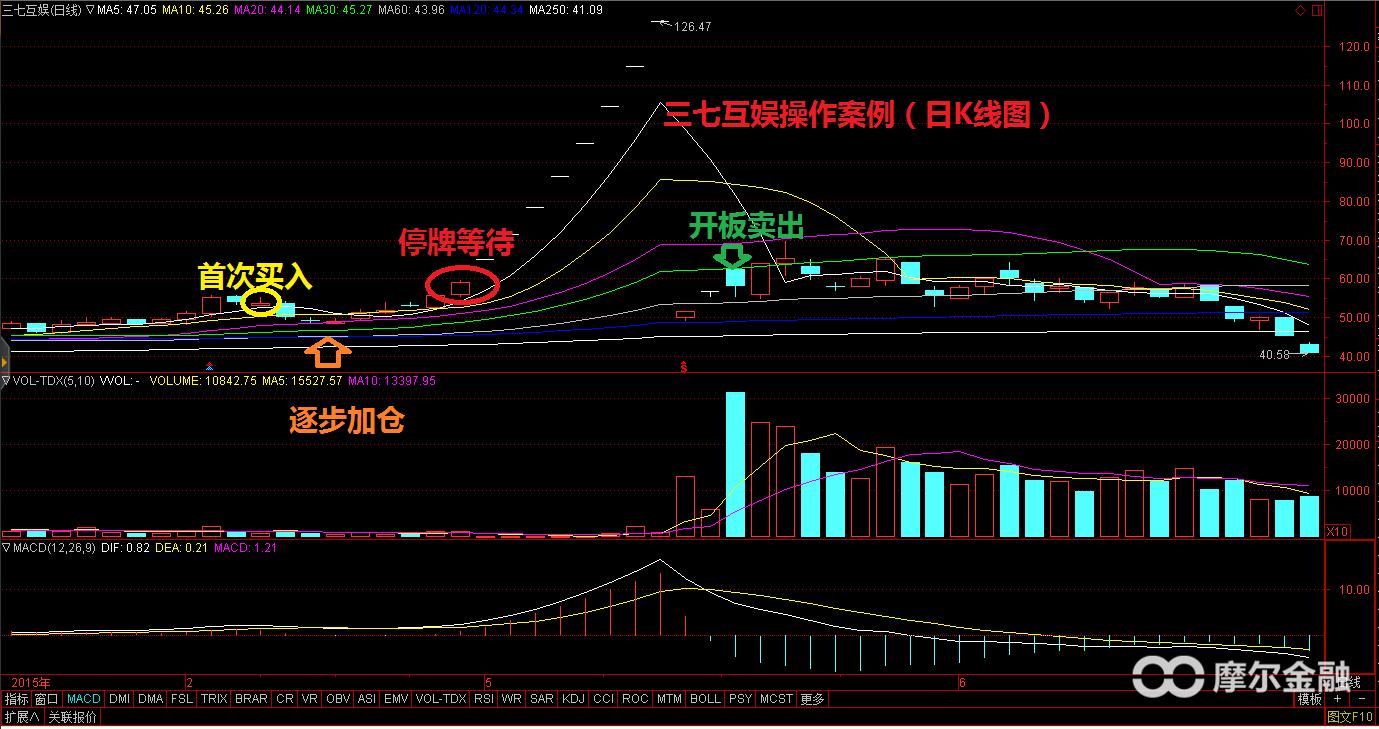Open the 指标 indicator tab
1379x729 pixels.
pyautogui.click(x=17, y=699)
